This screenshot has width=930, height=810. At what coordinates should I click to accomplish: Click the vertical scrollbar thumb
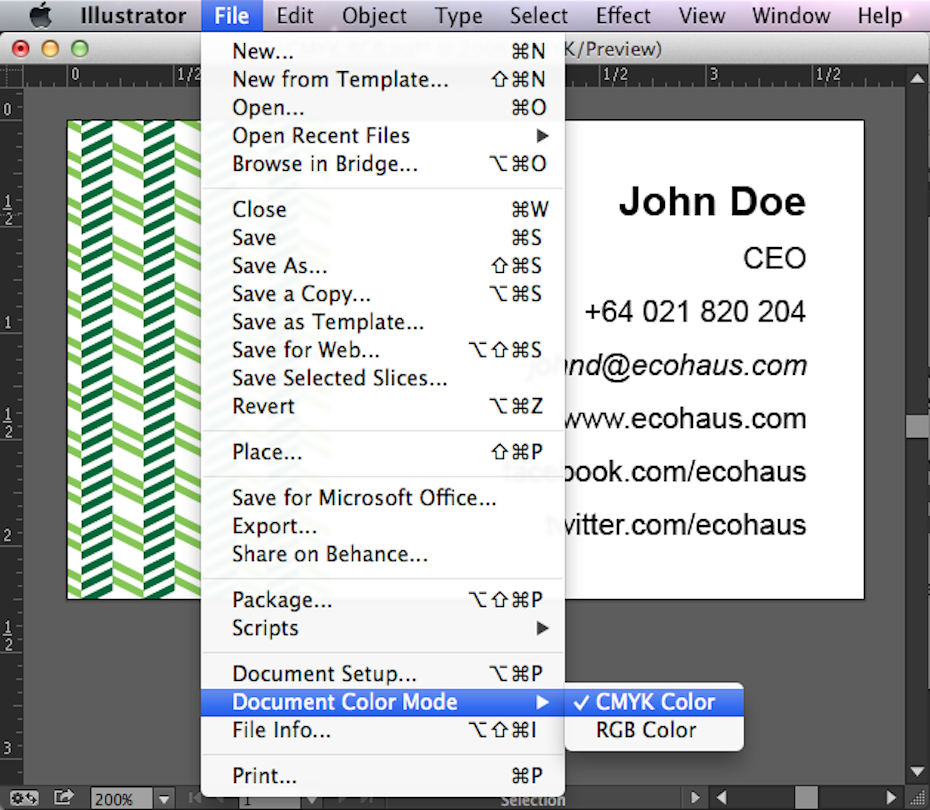tap(917, 426)
